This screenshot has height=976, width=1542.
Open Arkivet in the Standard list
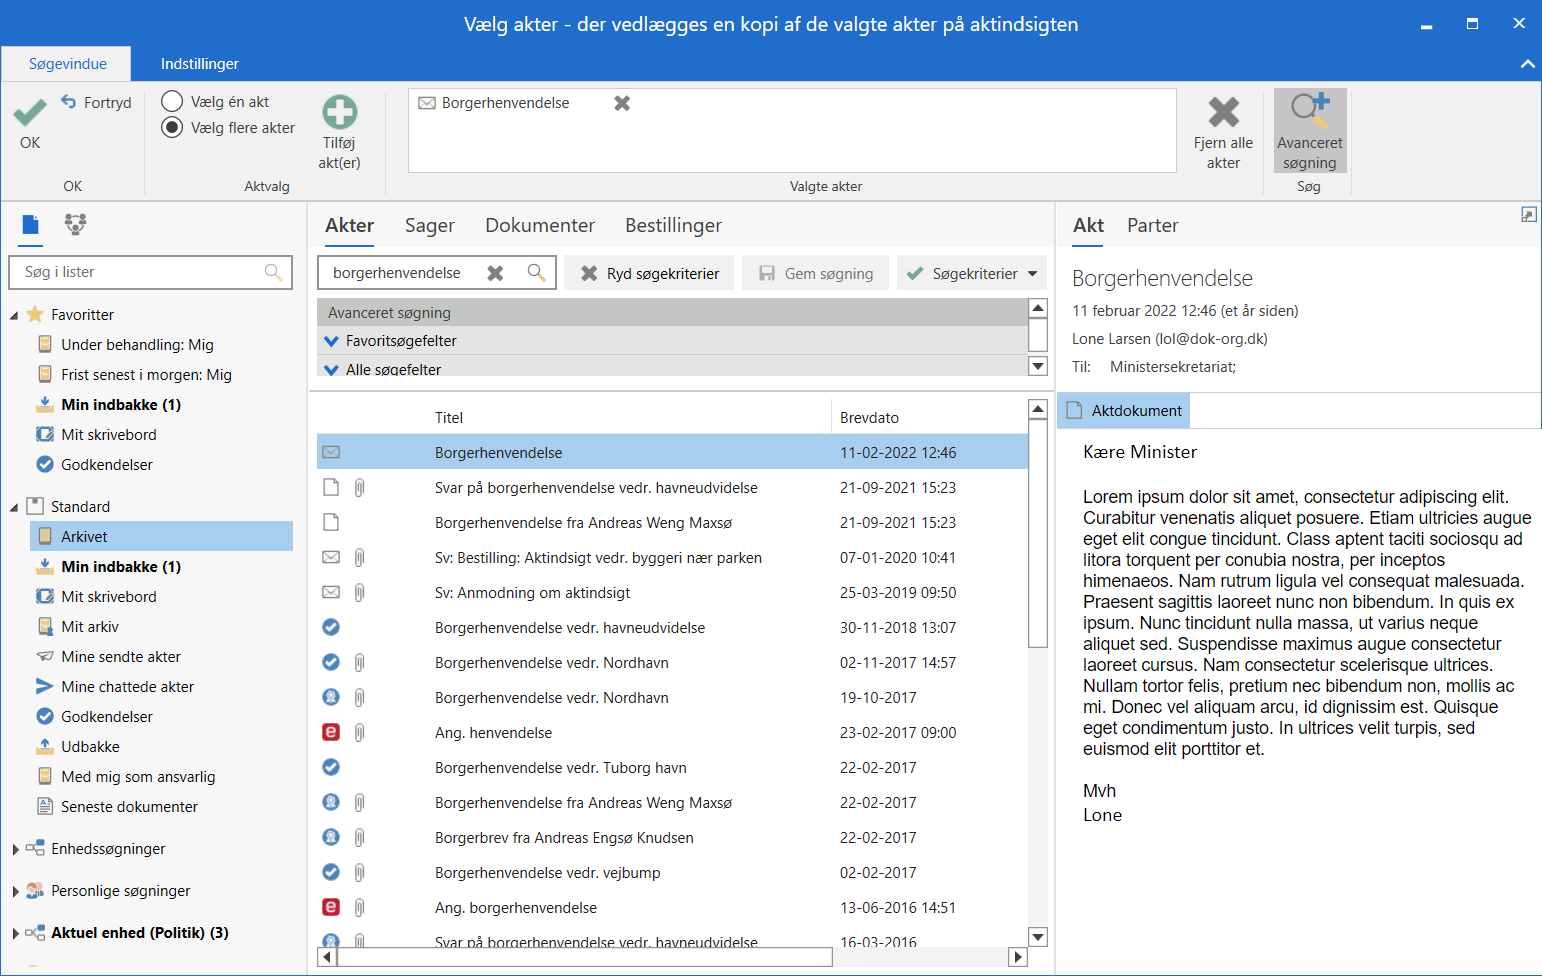tap(162, 536)
